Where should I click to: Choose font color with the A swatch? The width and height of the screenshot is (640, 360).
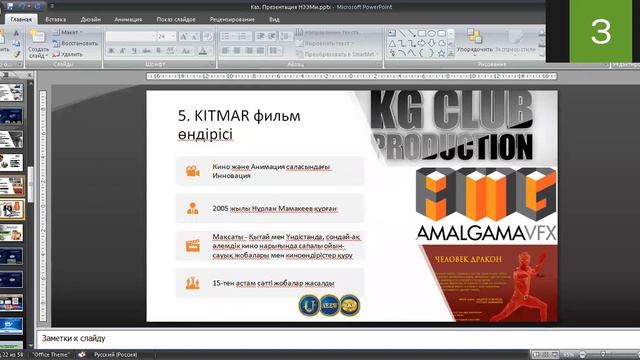click(203, 51)
